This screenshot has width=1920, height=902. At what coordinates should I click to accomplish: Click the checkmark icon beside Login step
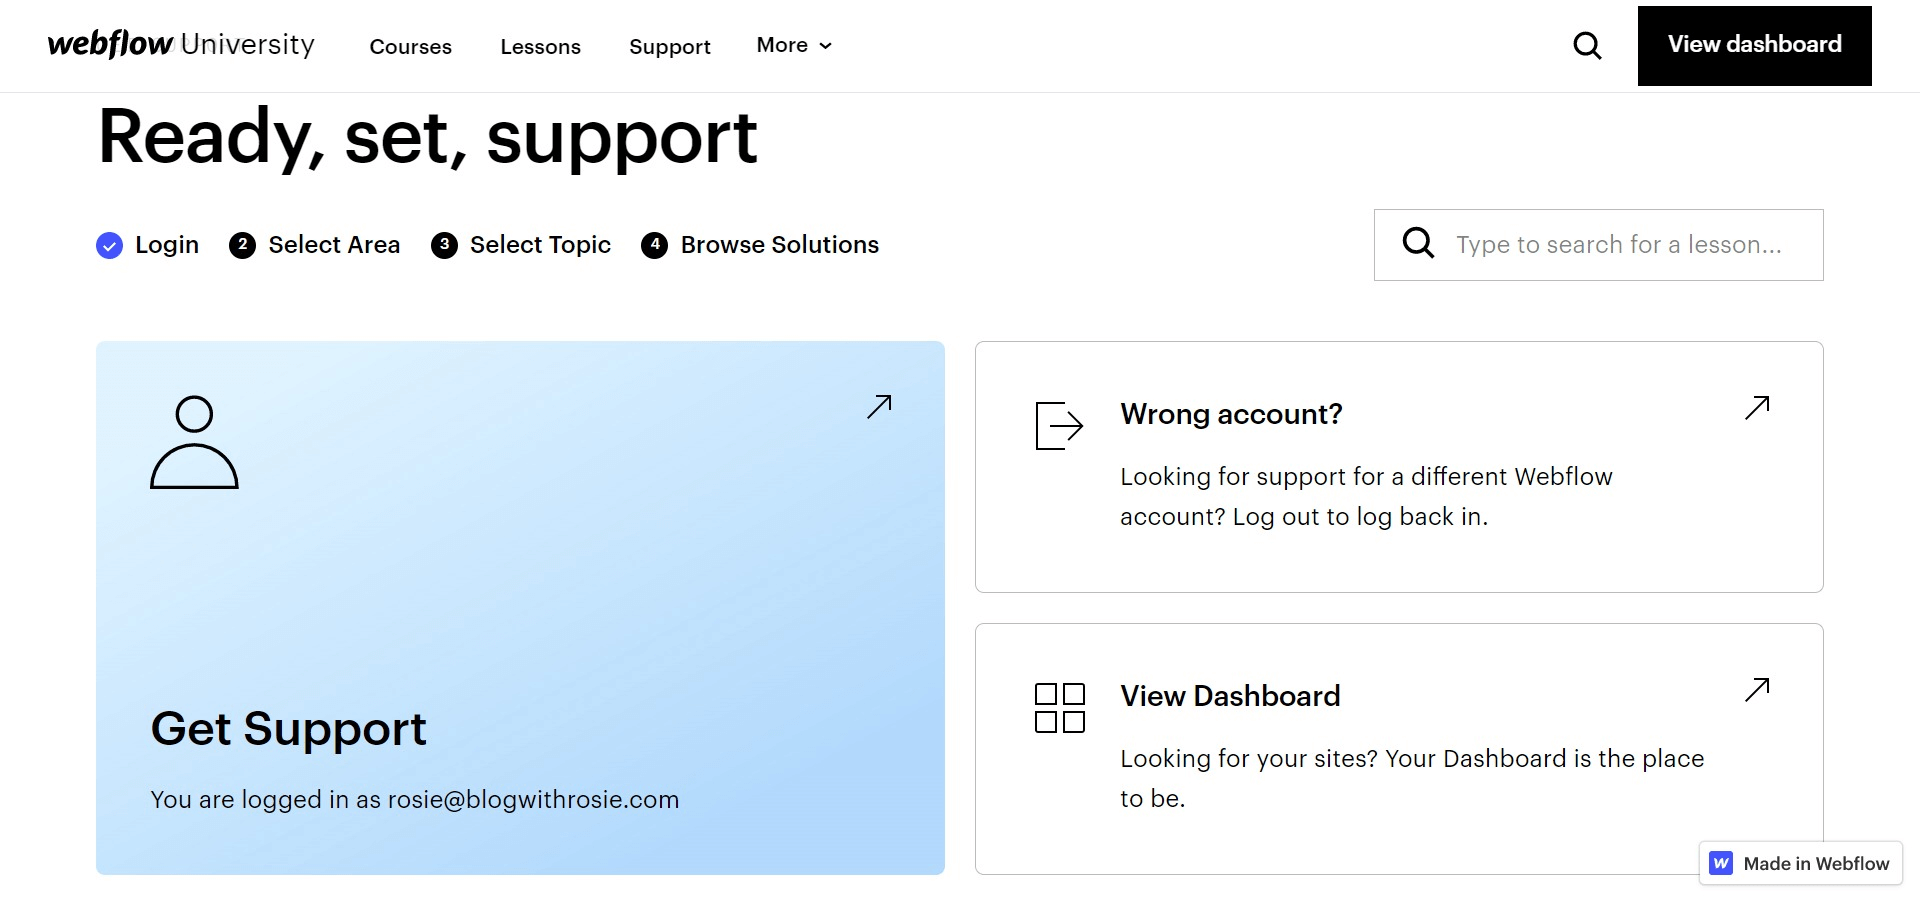pos(109,245)
